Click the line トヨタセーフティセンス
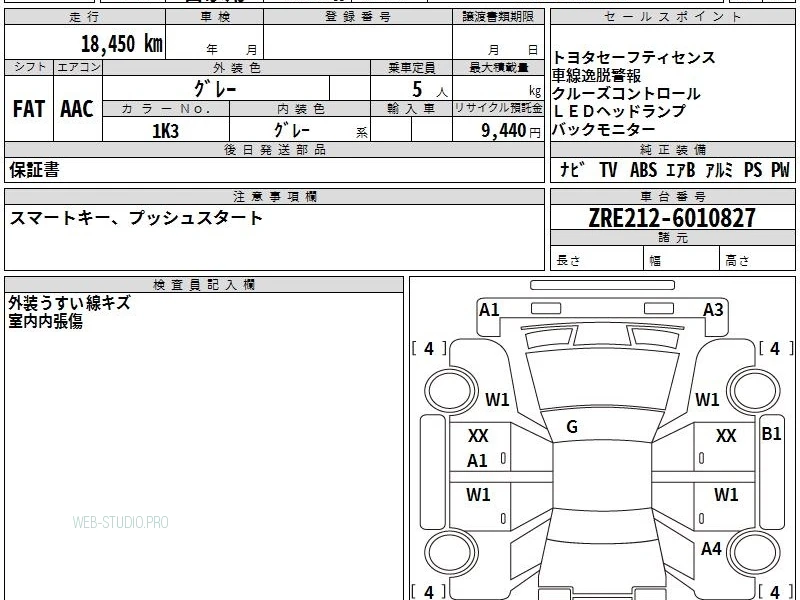Image resolution: width=800 pixels, height=600 pixels. [x=634, y=57]
